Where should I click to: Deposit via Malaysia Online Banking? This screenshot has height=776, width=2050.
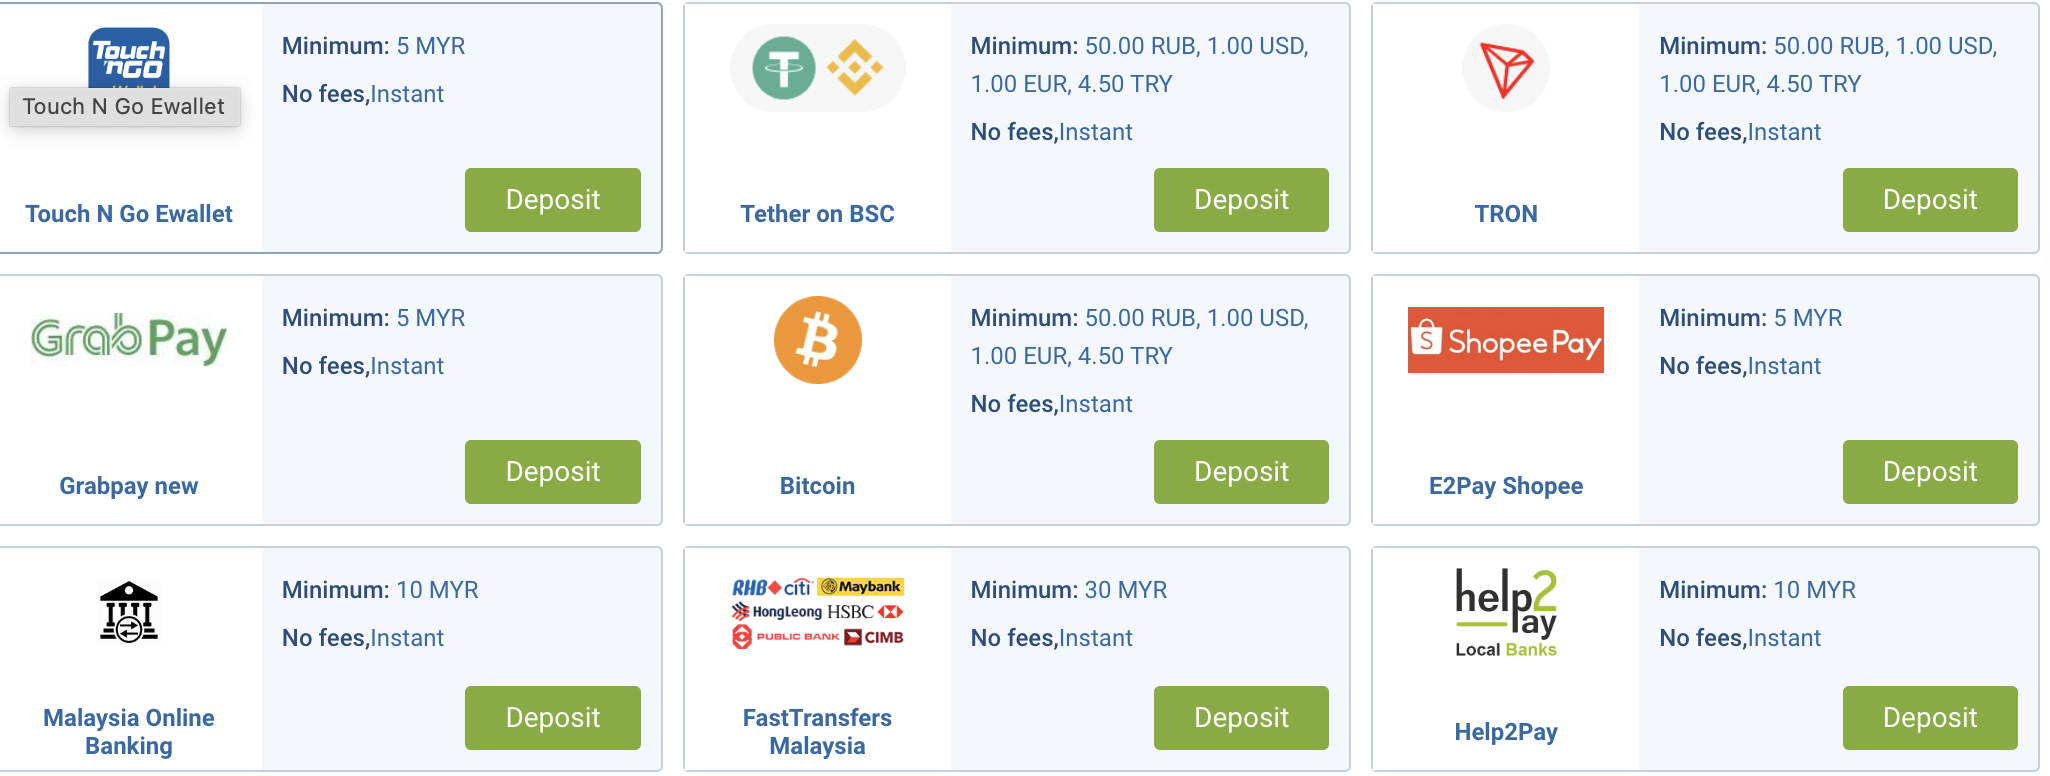pos(552,718)
